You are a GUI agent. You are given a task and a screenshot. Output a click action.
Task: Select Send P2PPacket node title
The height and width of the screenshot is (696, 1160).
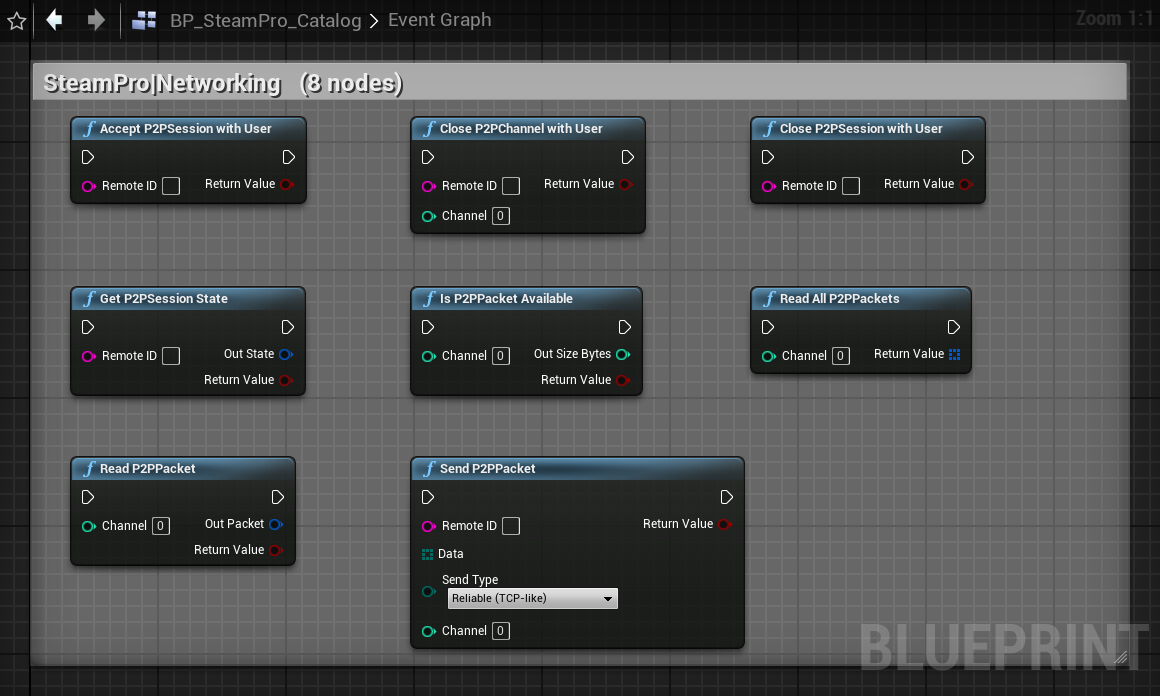pyautogui.click(x=488, y=469)
